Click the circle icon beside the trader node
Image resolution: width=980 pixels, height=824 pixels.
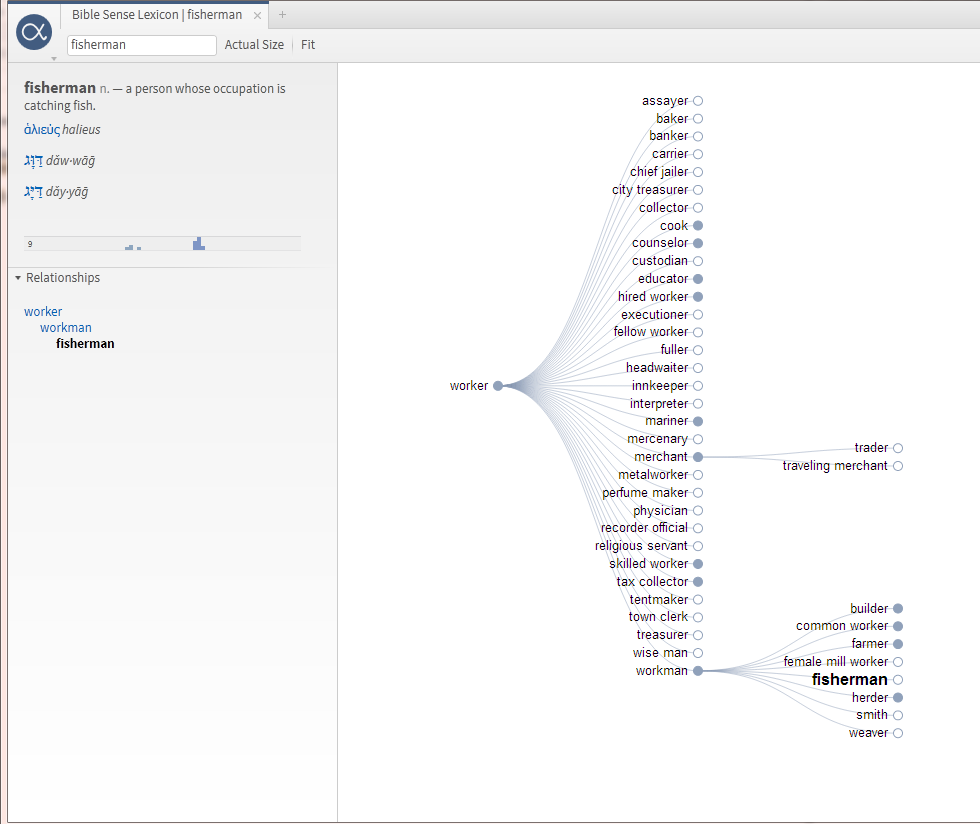point(897,448)
